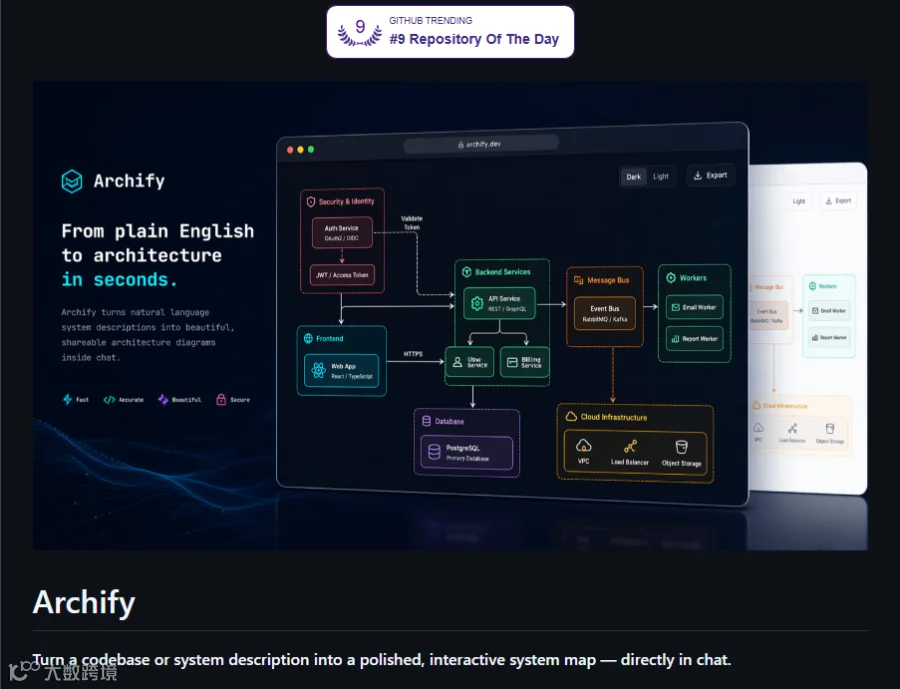This screenshot has width=900, height=689.
Task: Click the Frontend globe icon
Action: (308, 338)
